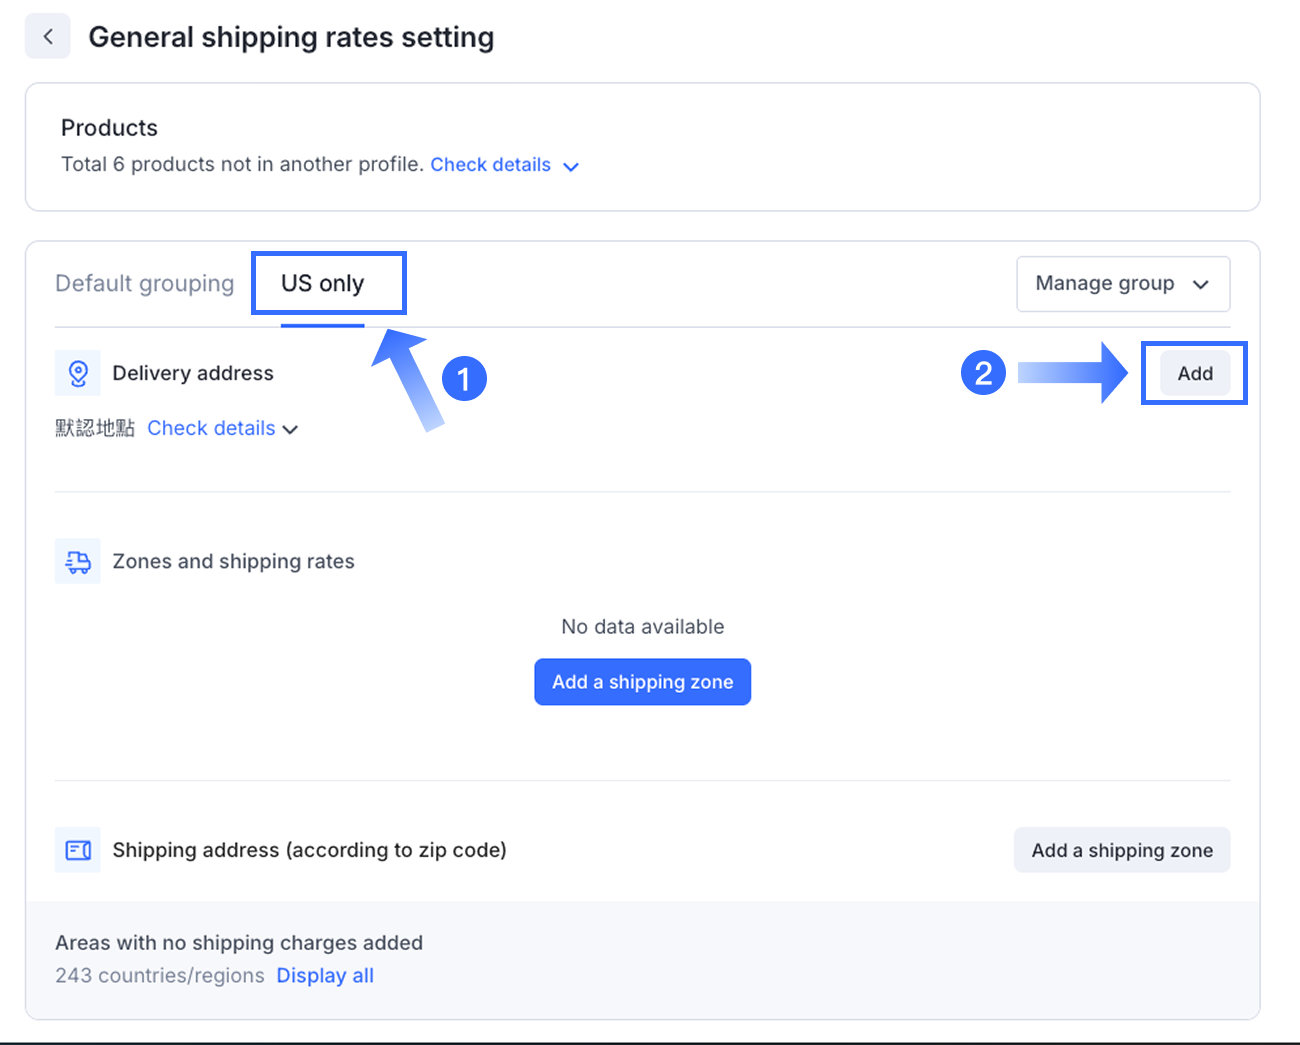1300x1045 pixels.
Task: Open the Manage group dropdown
Action: pos(1123,284)
